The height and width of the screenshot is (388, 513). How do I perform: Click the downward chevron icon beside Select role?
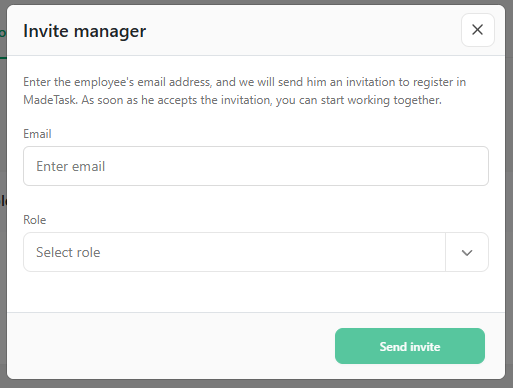pos(467,253)
